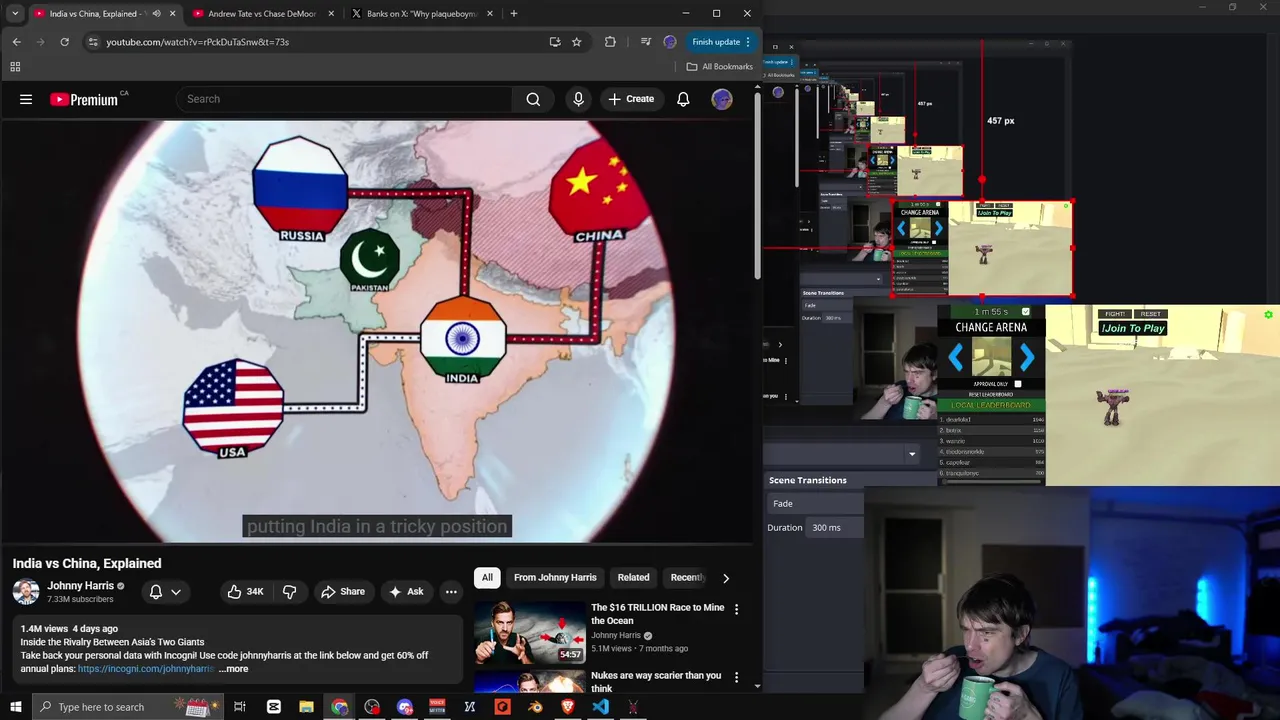Open options for Nukes are way scarier video
This screenshot has width=1280, height=720.
pyautogui.click(x=737, y=677)
